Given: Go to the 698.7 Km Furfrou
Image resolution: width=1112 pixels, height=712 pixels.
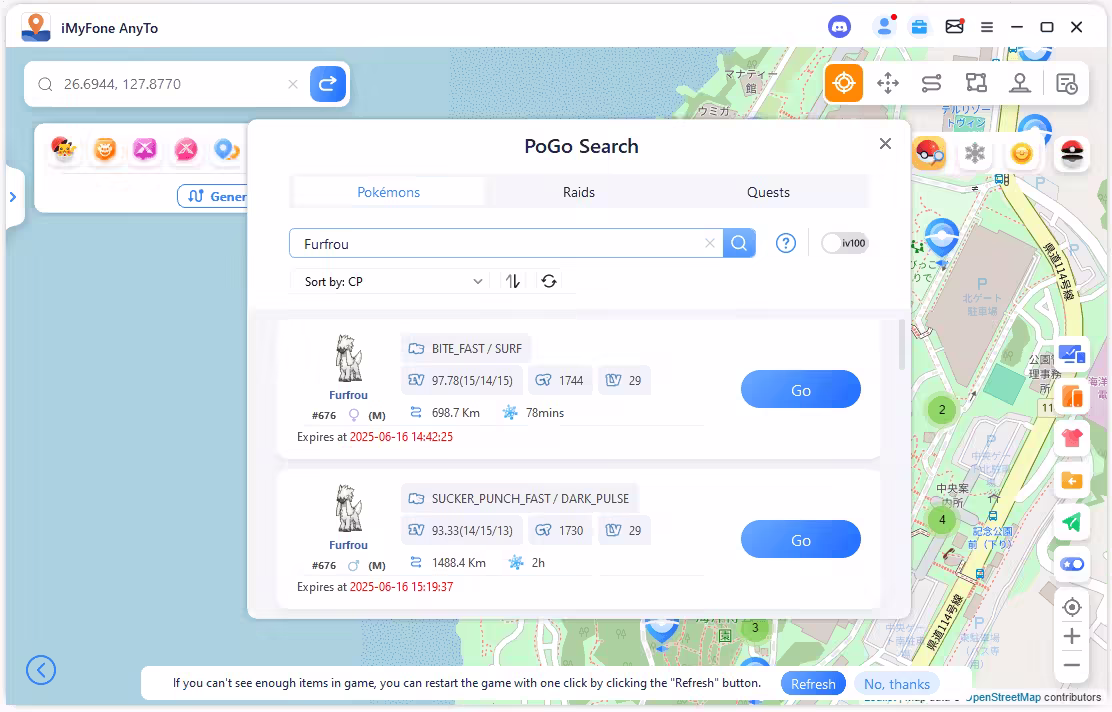Looking at the screenshot, I should tap(801, 389).
